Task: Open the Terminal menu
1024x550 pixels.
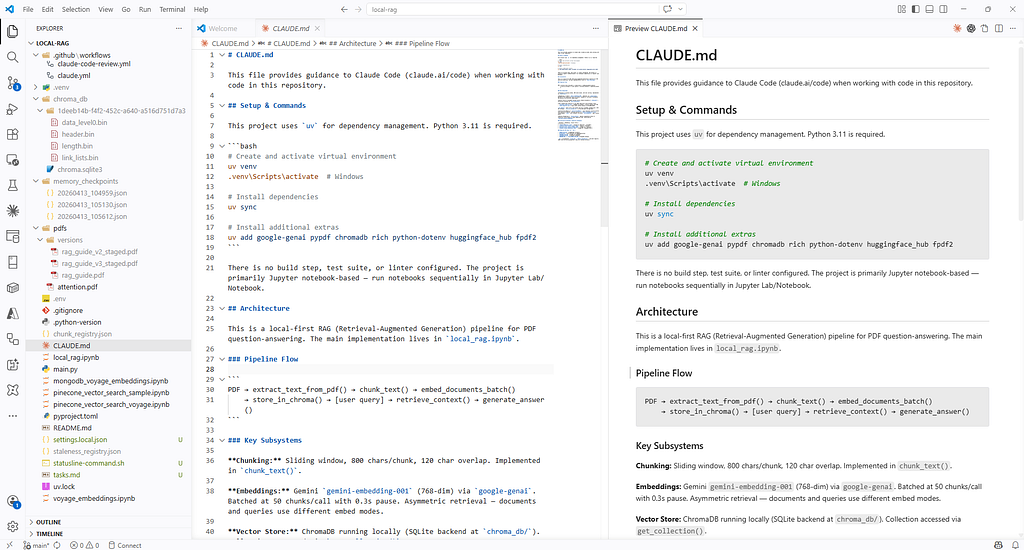Action: tap(172, 9)
